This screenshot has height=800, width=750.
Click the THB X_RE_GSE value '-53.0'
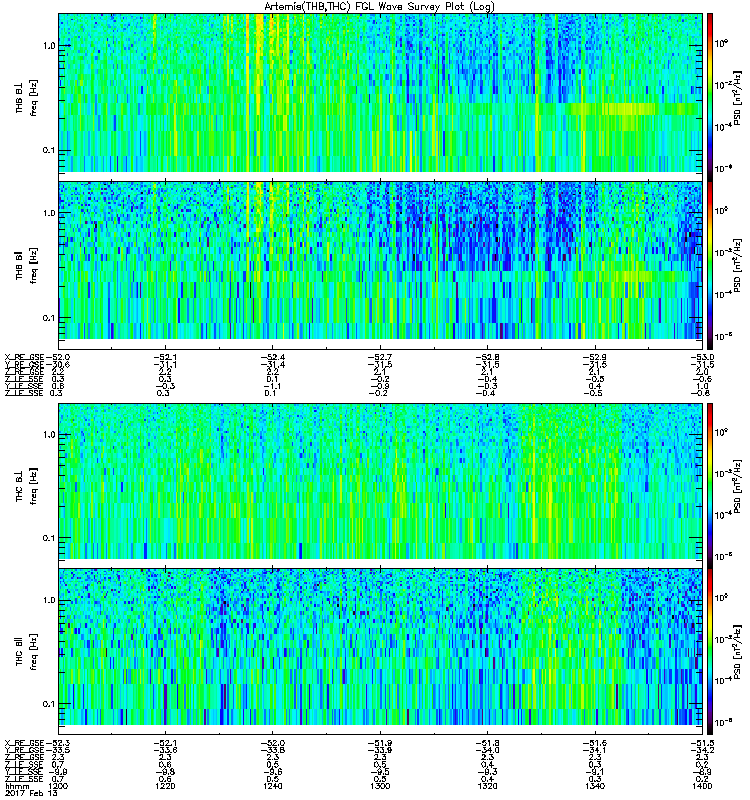tap(702, 358)
